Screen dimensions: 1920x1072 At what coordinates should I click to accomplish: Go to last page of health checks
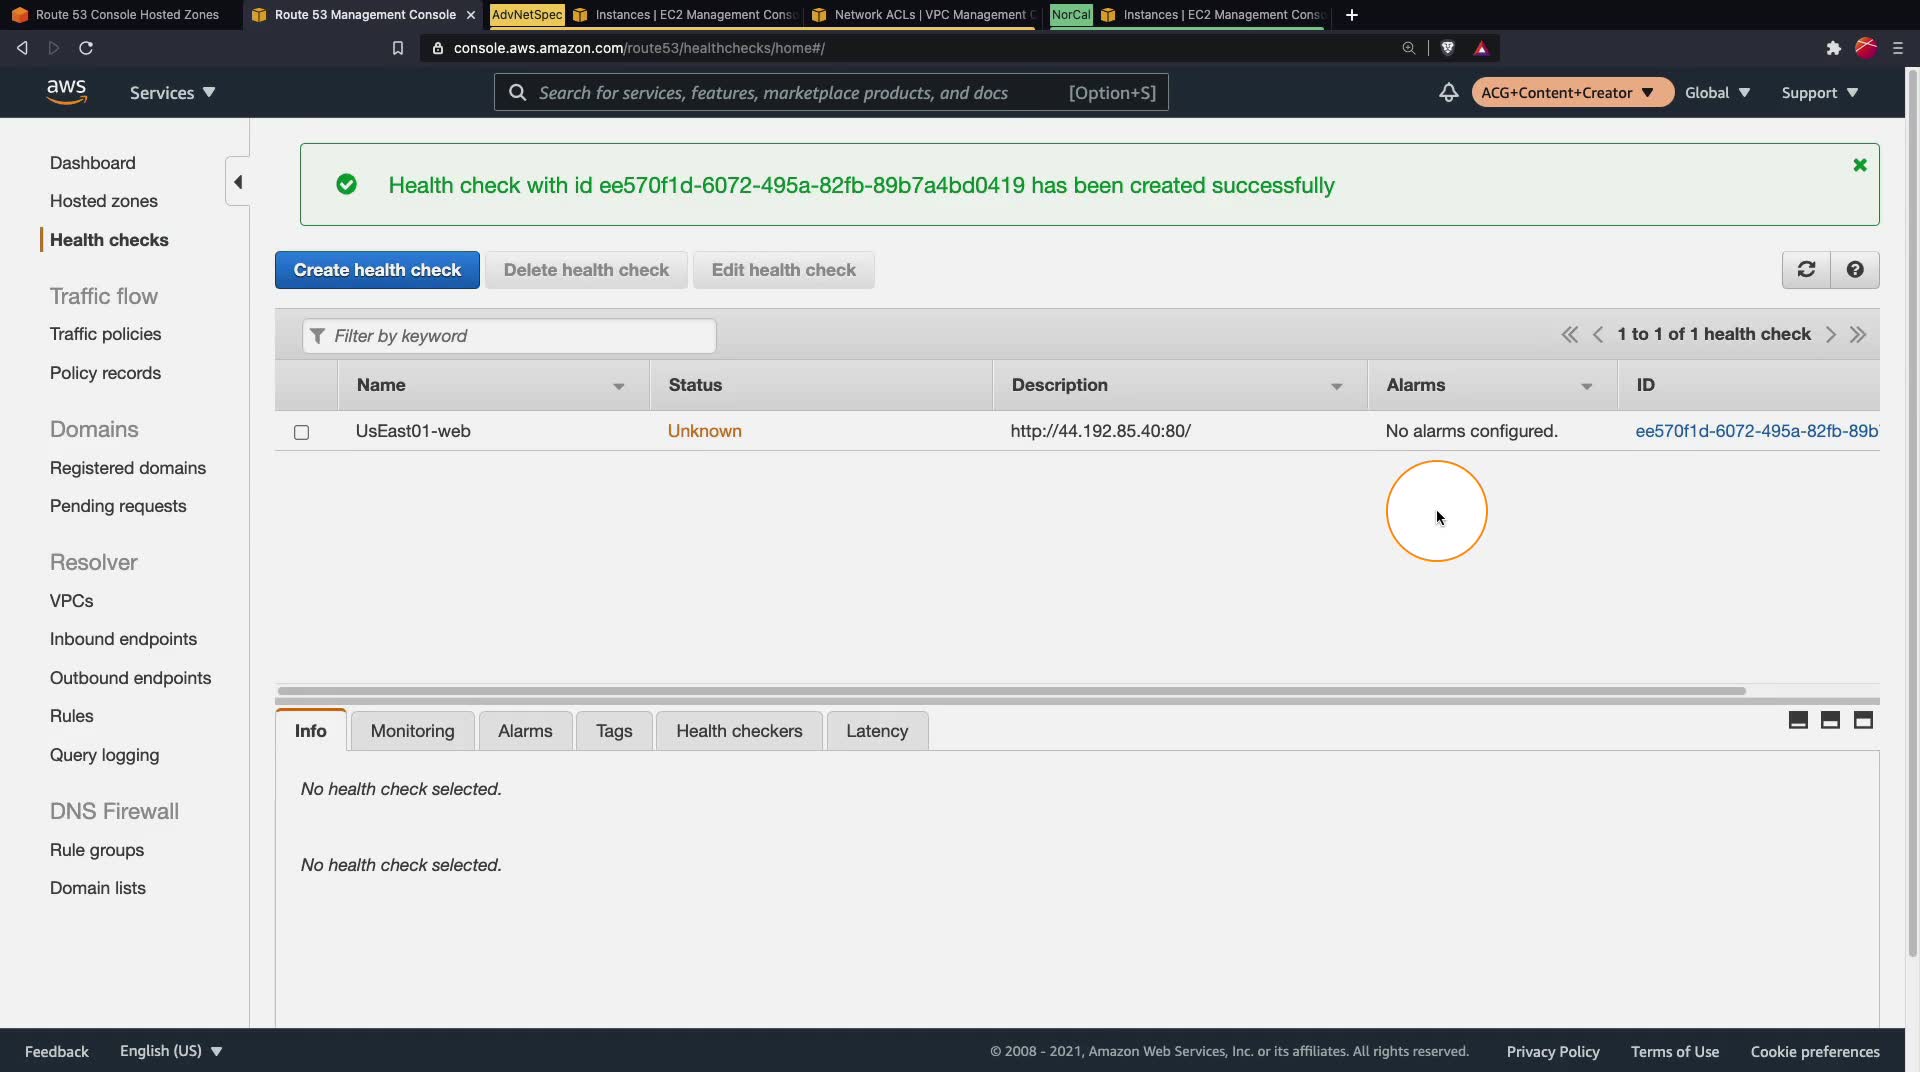(1858, 335)
